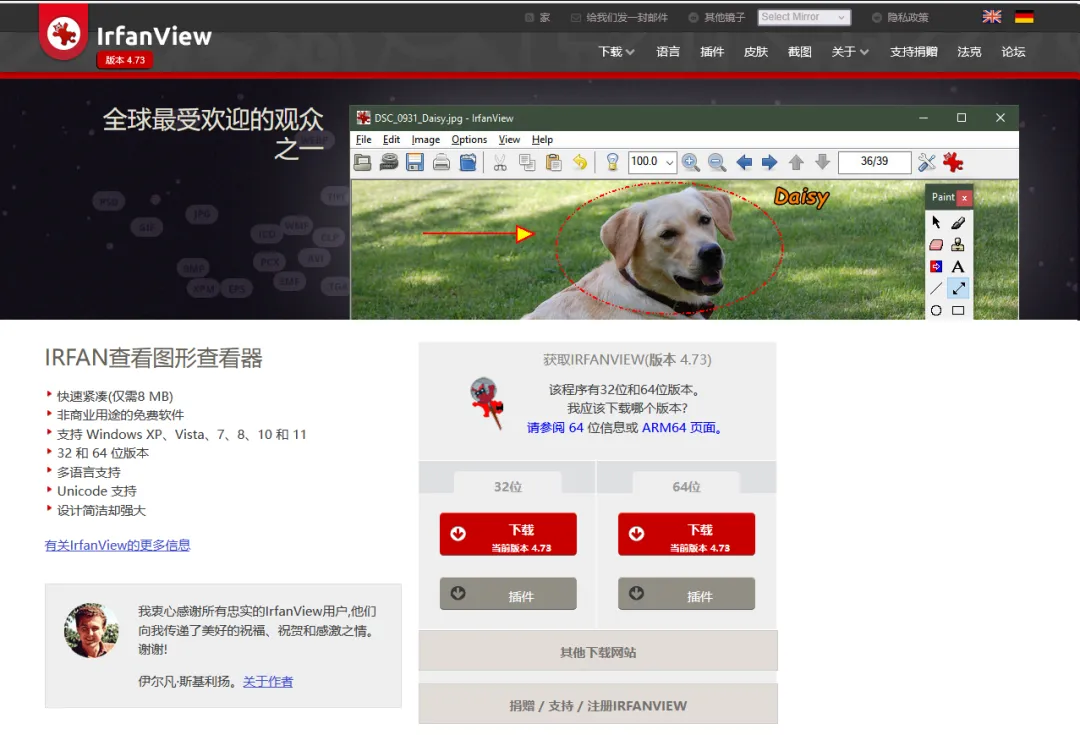Open the Help menu in IrfanView window
Image resolution: width=1080 pixels, height=735 pixels.
542,140
